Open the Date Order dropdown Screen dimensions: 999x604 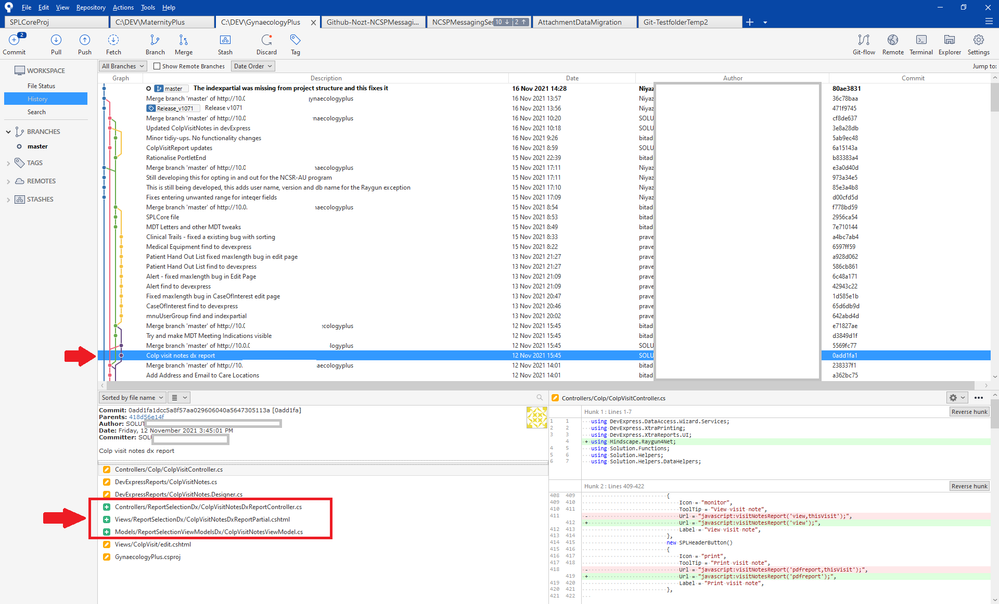[253, 66]
